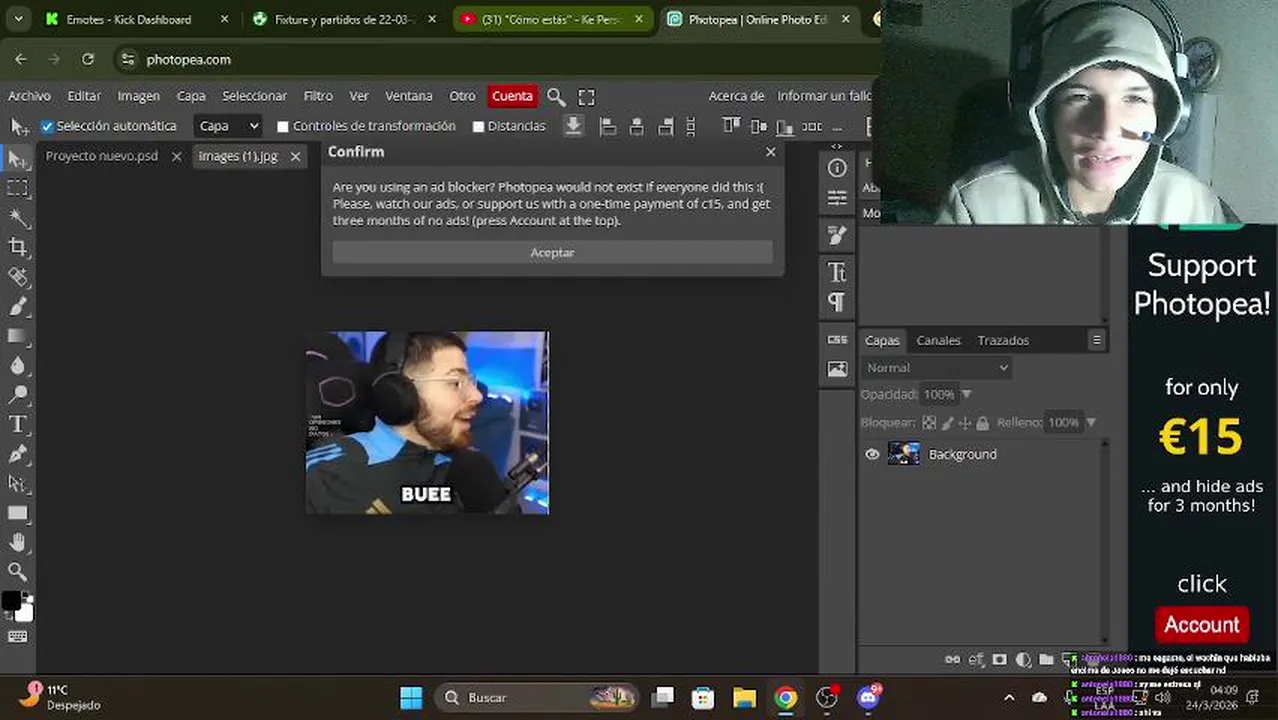Open the search magnifier beside Cuenta
Image resolution: width=1278 pixels, height=720 pixels.
tap(556, 97)
